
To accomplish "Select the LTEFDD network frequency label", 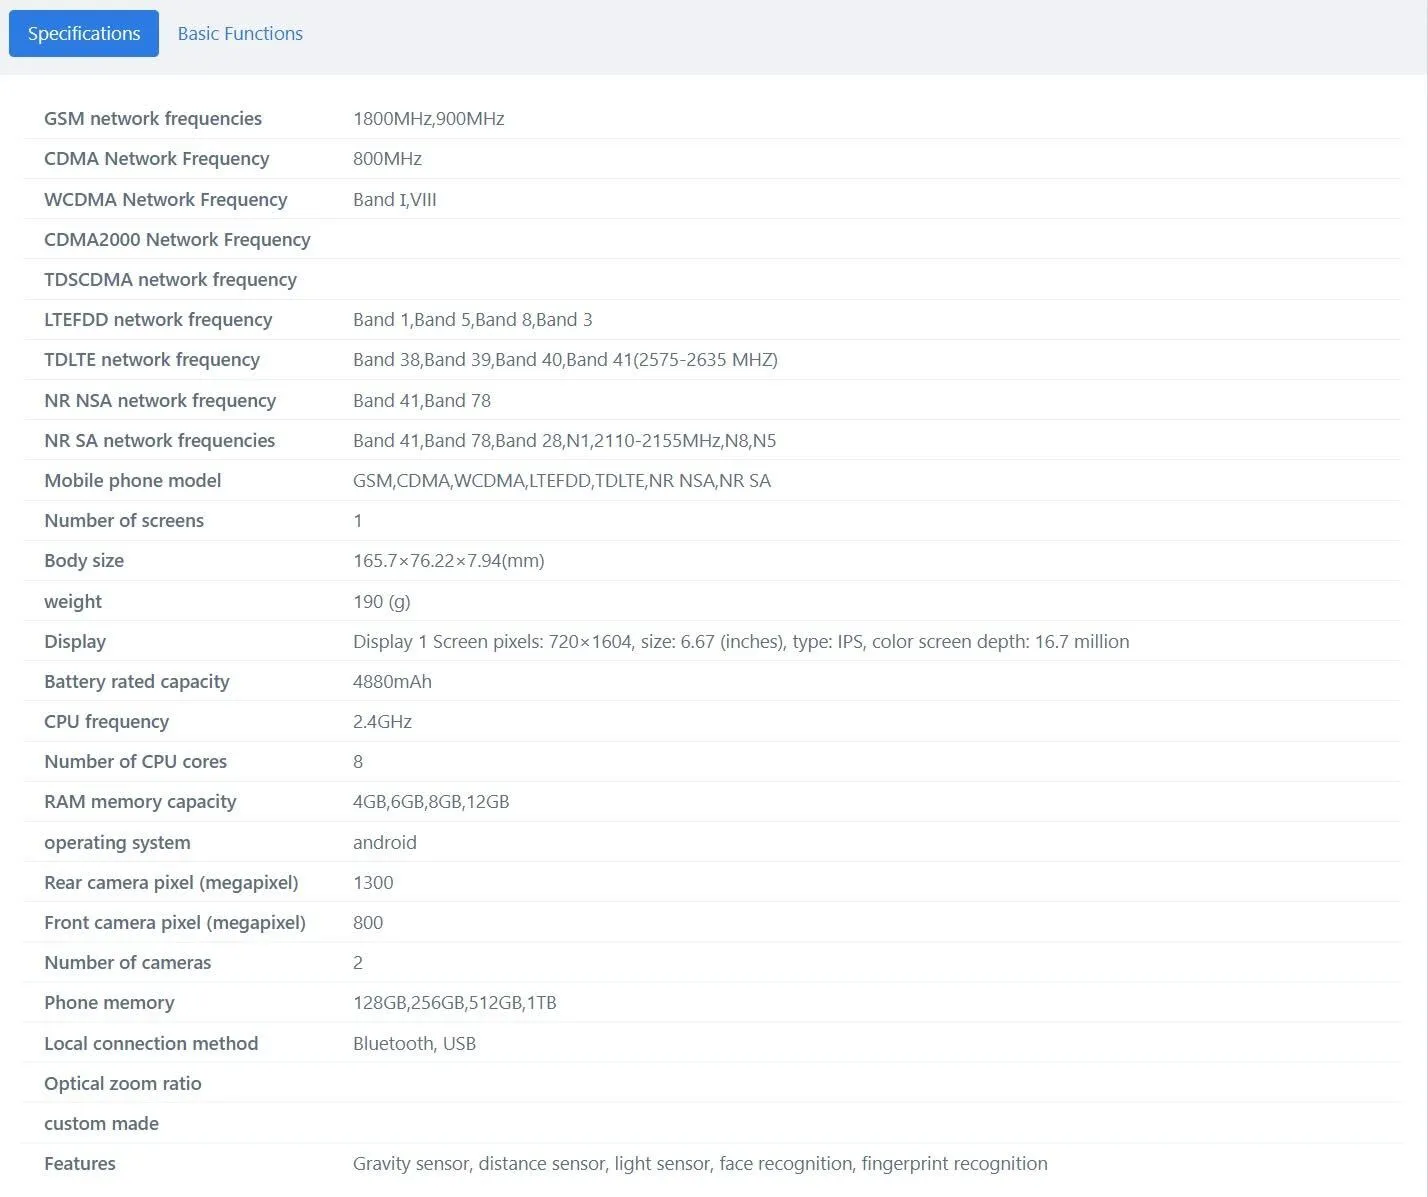I will [158, 319].
